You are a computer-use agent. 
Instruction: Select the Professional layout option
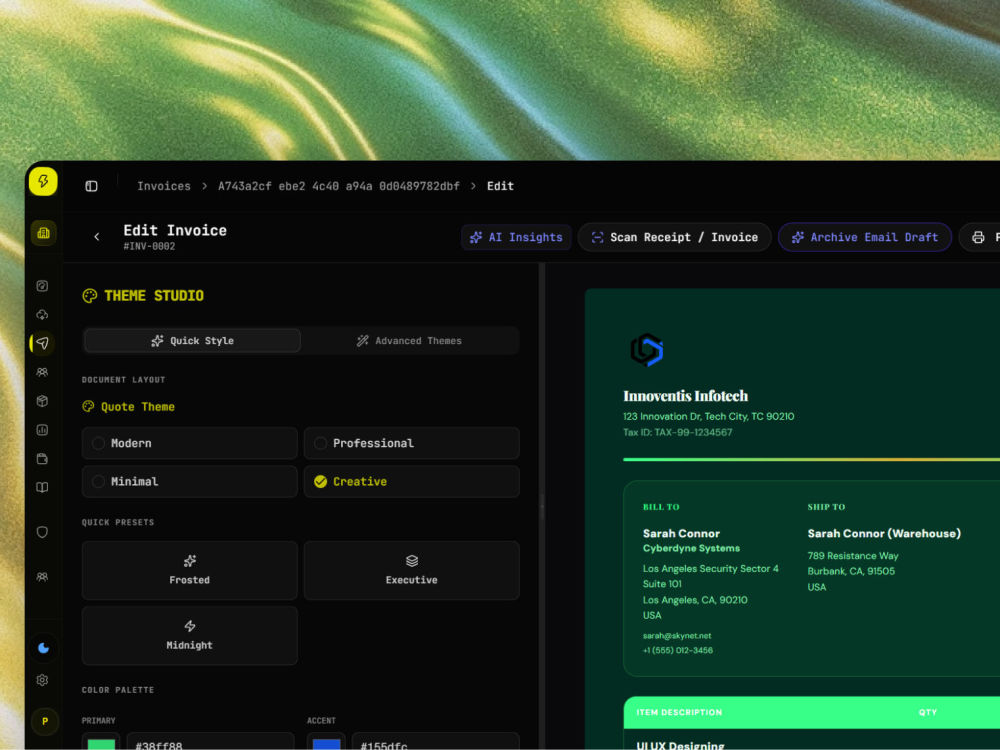click(x=411, y=443)
